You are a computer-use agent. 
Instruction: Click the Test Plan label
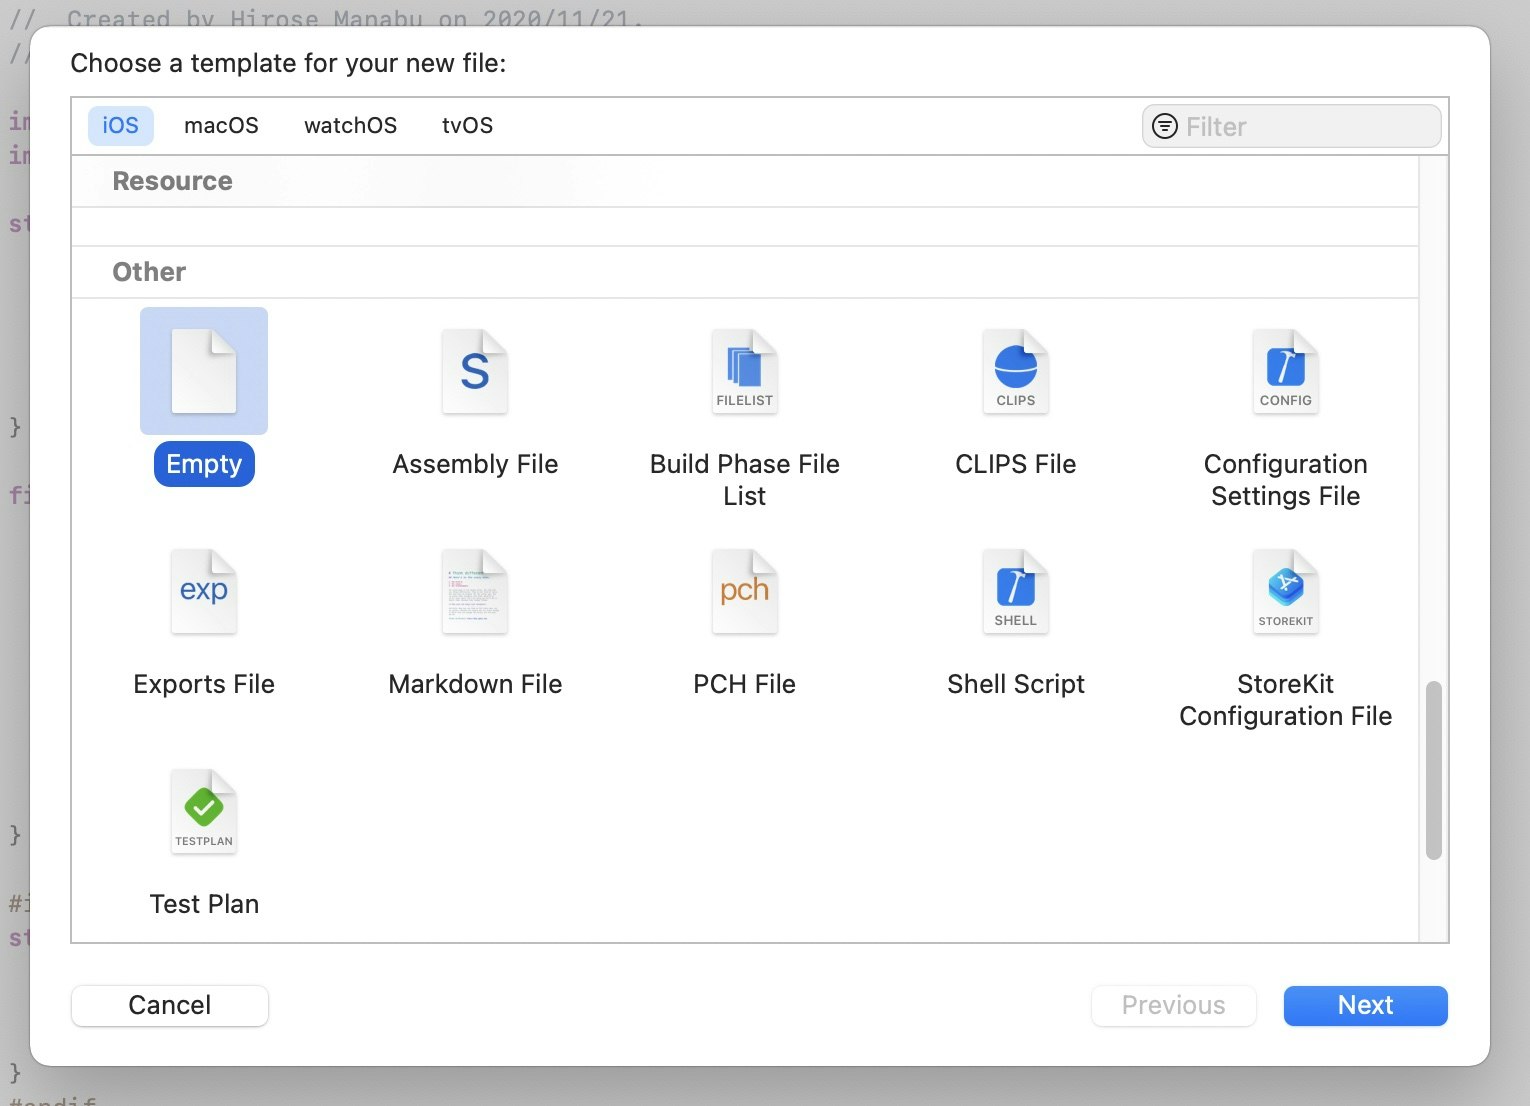click(x=204, y=904)
